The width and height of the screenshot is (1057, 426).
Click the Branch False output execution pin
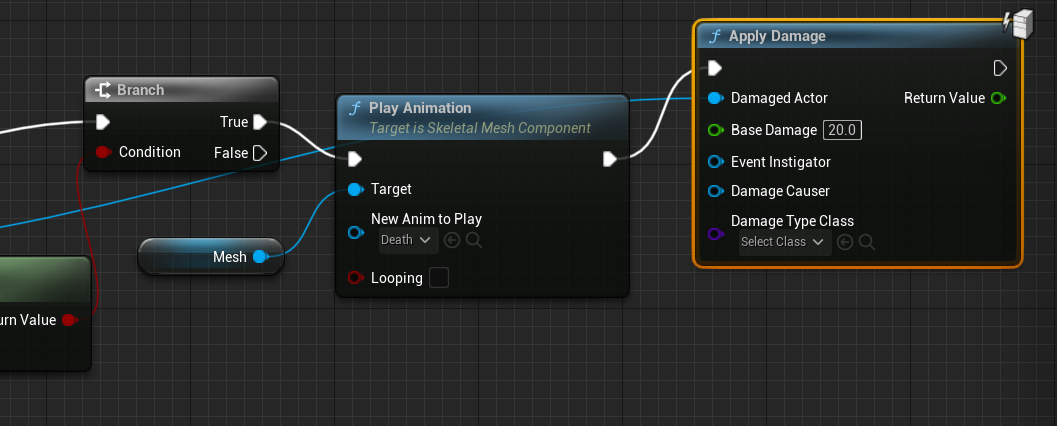coord(260,153)
